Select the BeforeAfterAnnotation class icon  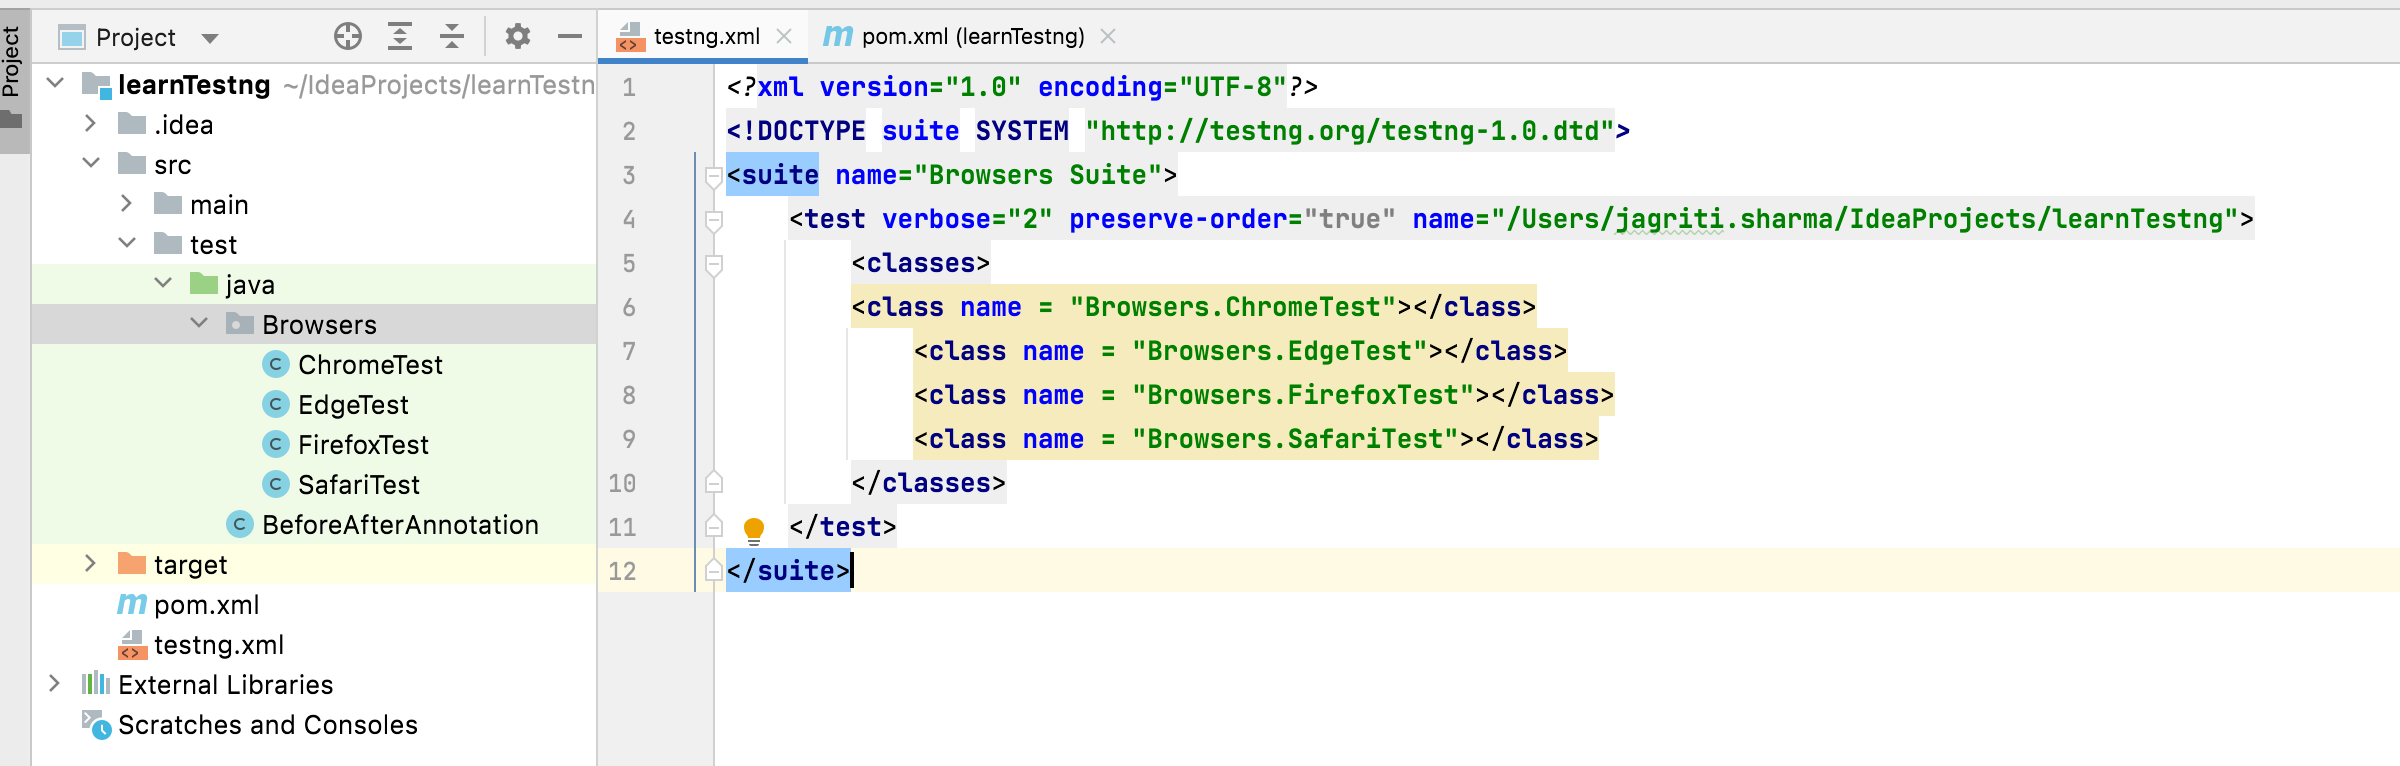(x=240, y=524)
